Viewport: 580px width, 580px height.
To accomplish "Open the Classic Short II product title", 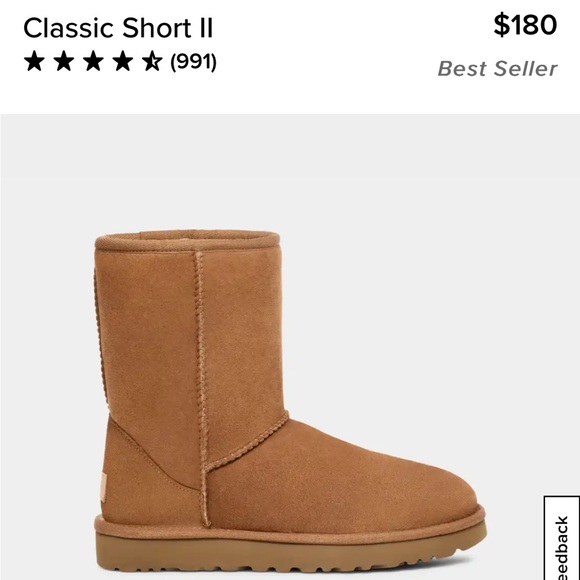I will (x=118, y=28).
